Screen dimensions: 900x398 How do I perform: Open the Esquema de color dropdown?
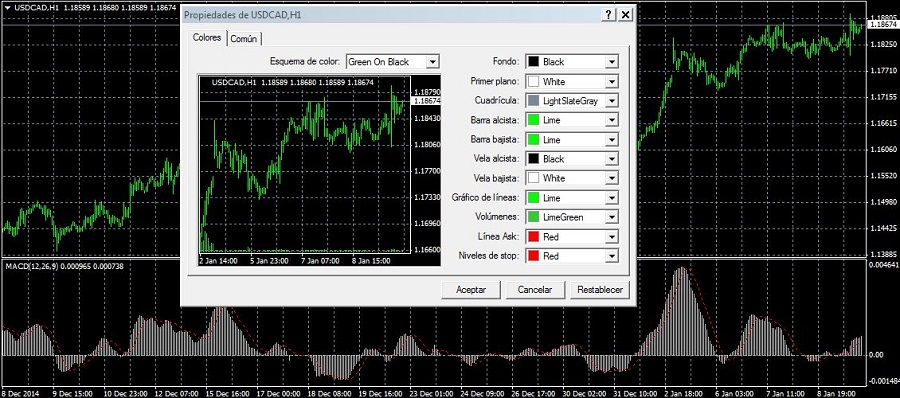(393, 61)
